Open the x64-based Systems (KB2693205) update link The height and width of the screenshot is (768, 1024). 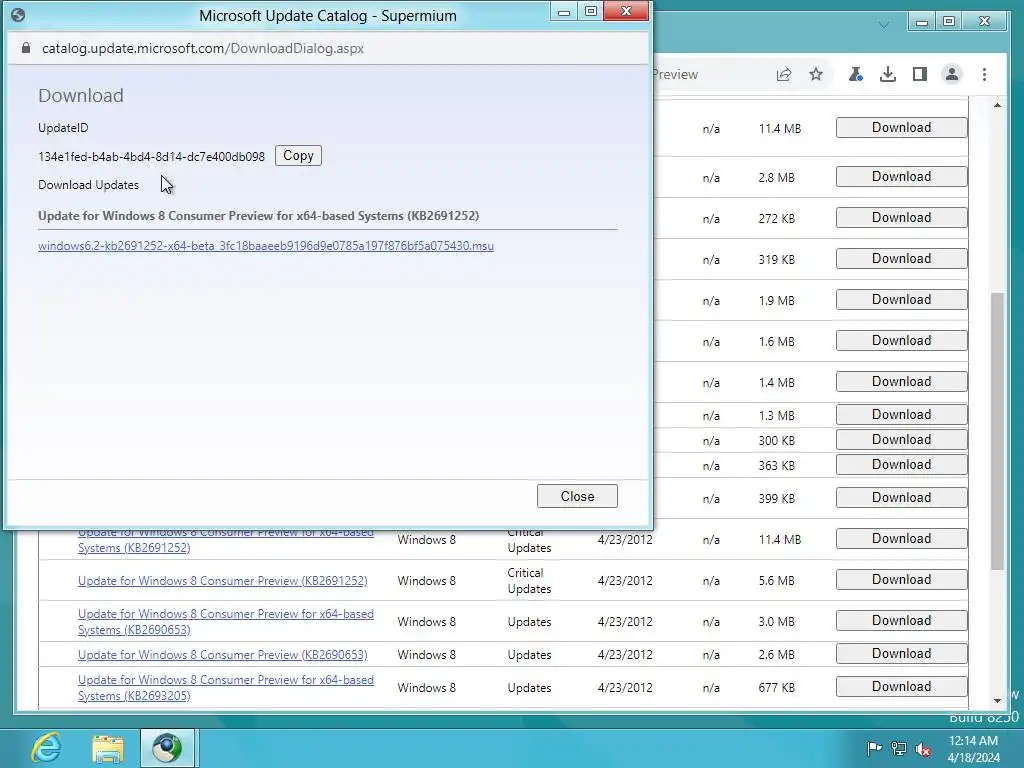click(226, 688)
